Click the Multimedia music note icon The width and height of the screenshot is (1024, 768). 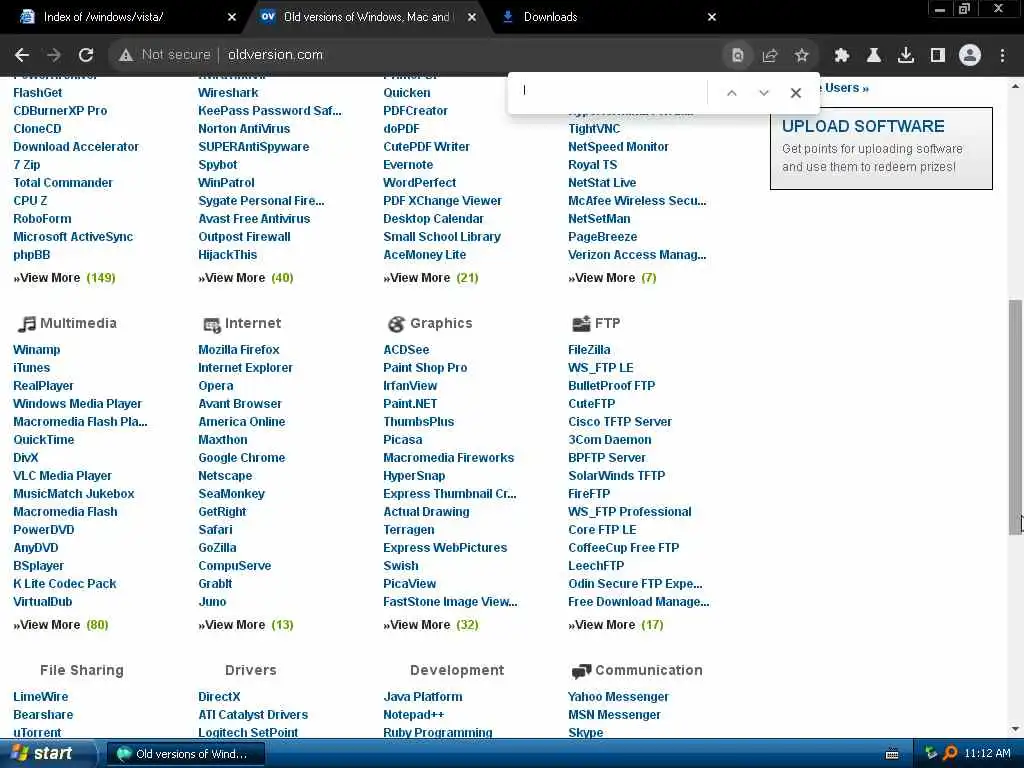click(26, 324)
